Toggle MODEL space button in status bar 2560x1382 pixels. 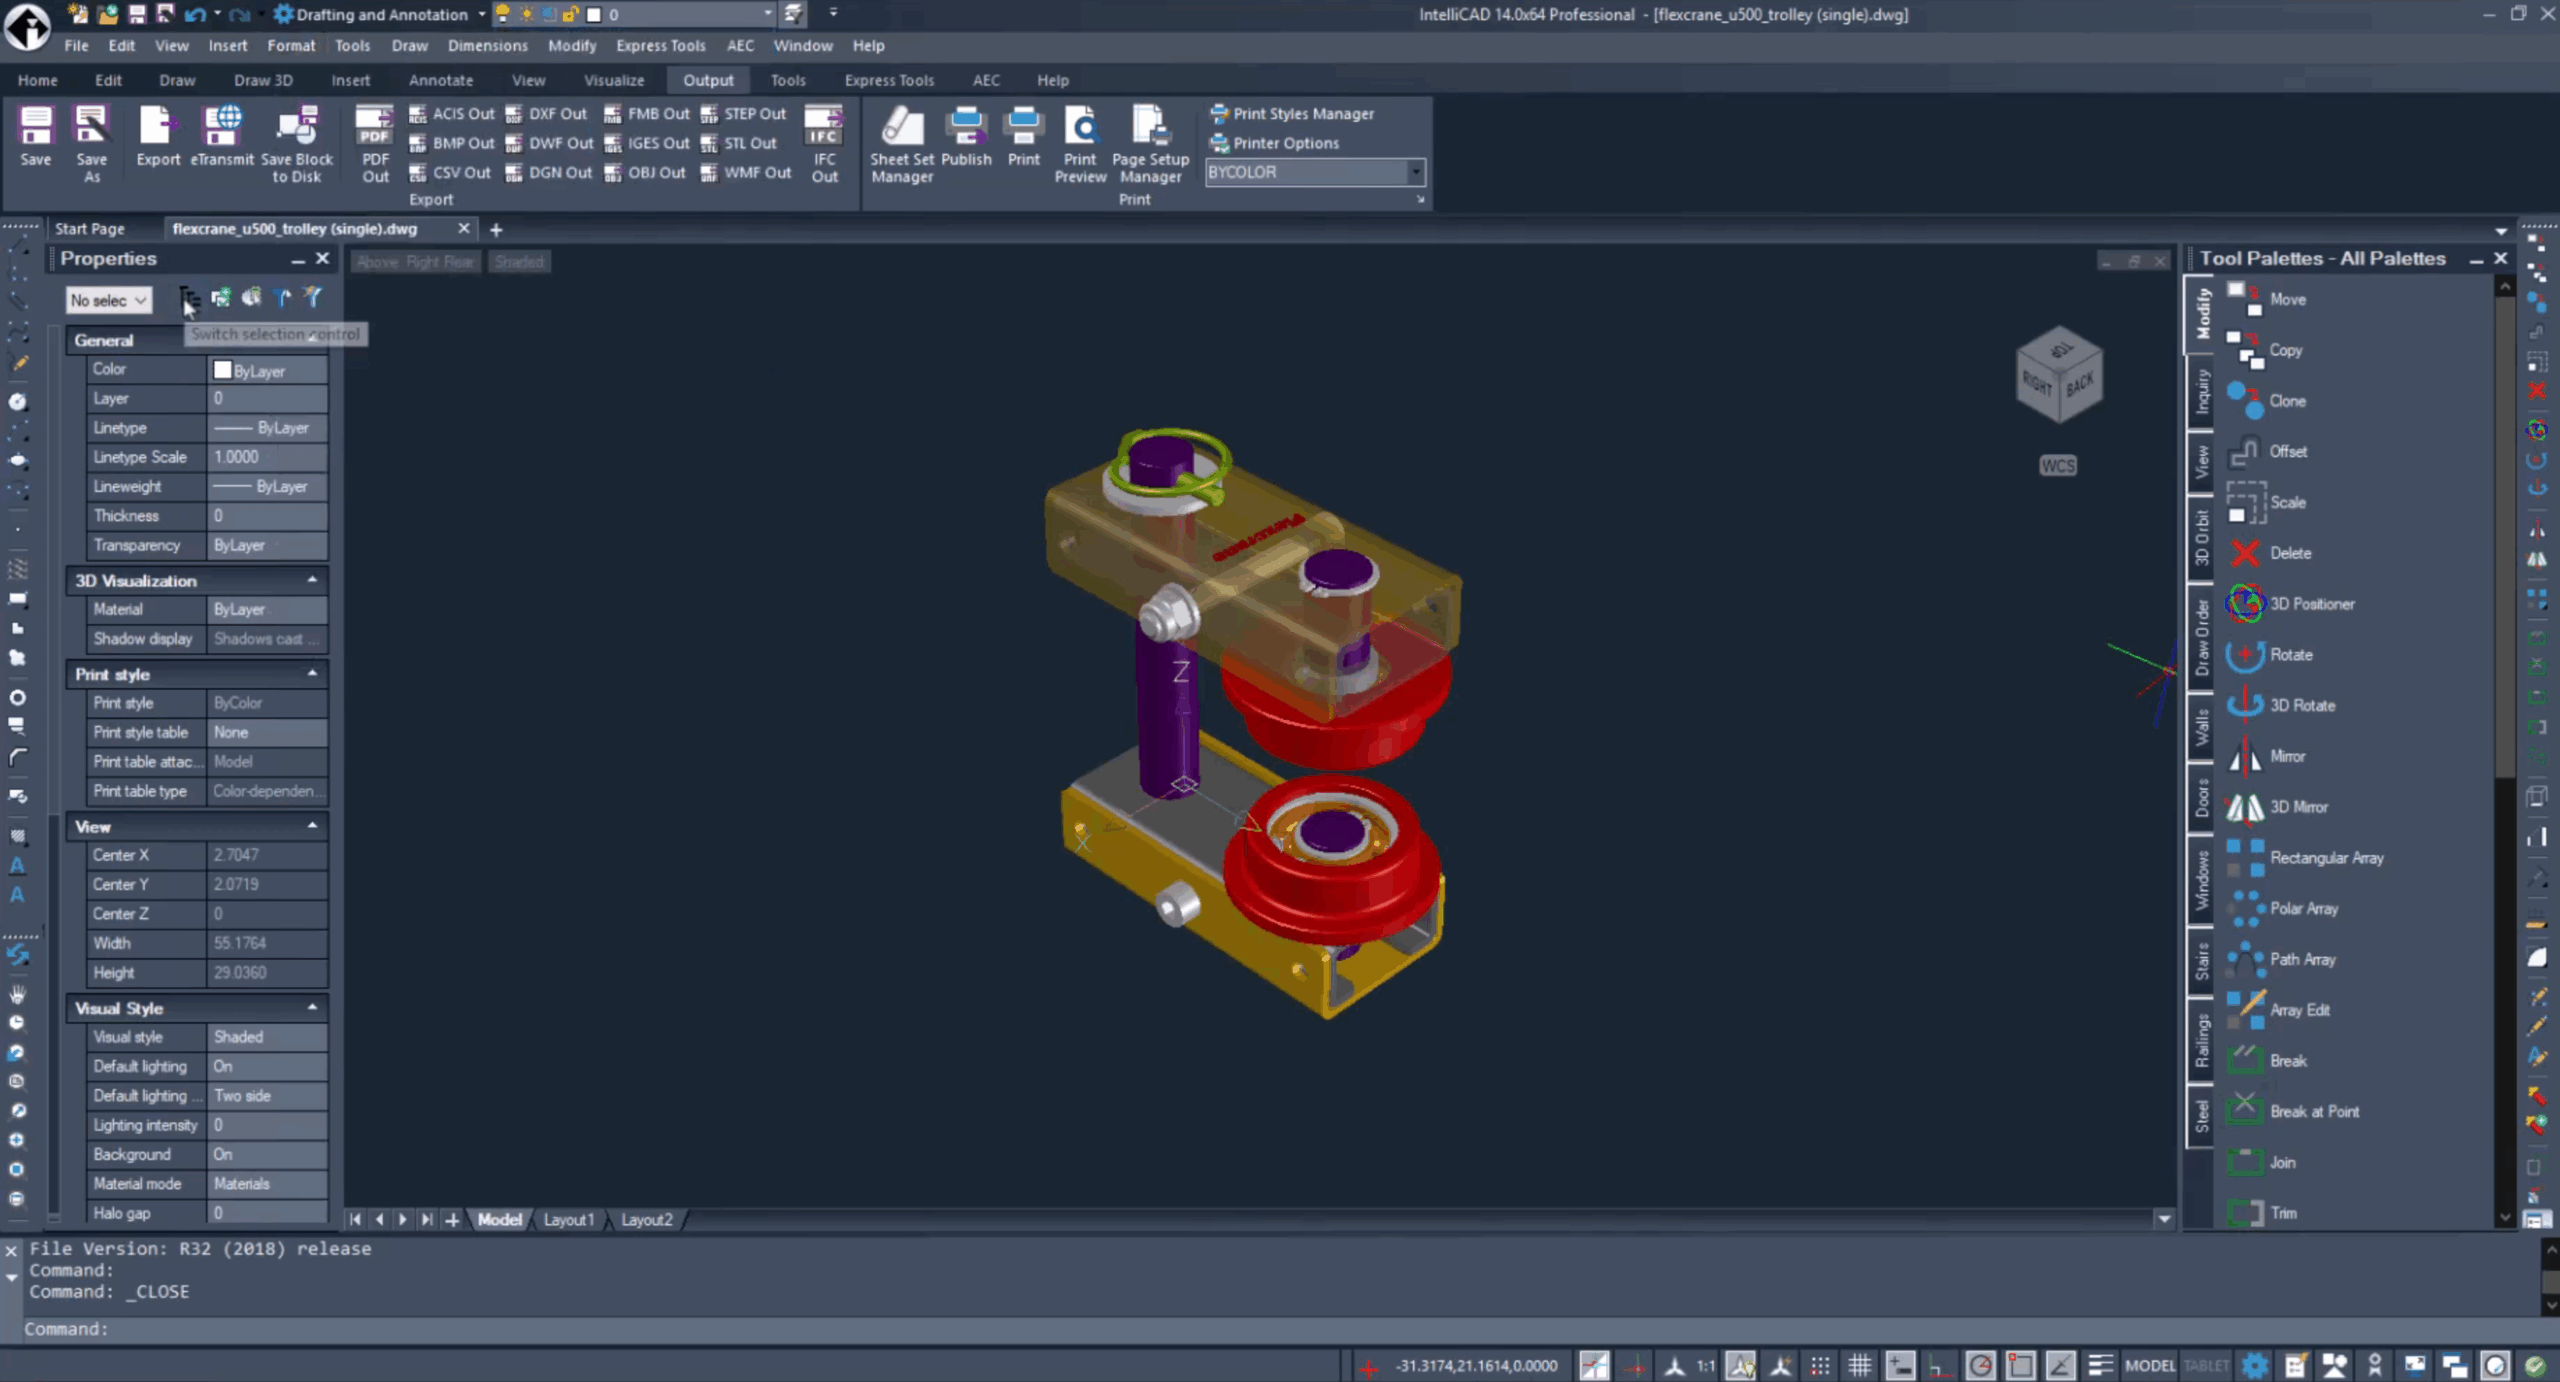pos(2149,1365)
